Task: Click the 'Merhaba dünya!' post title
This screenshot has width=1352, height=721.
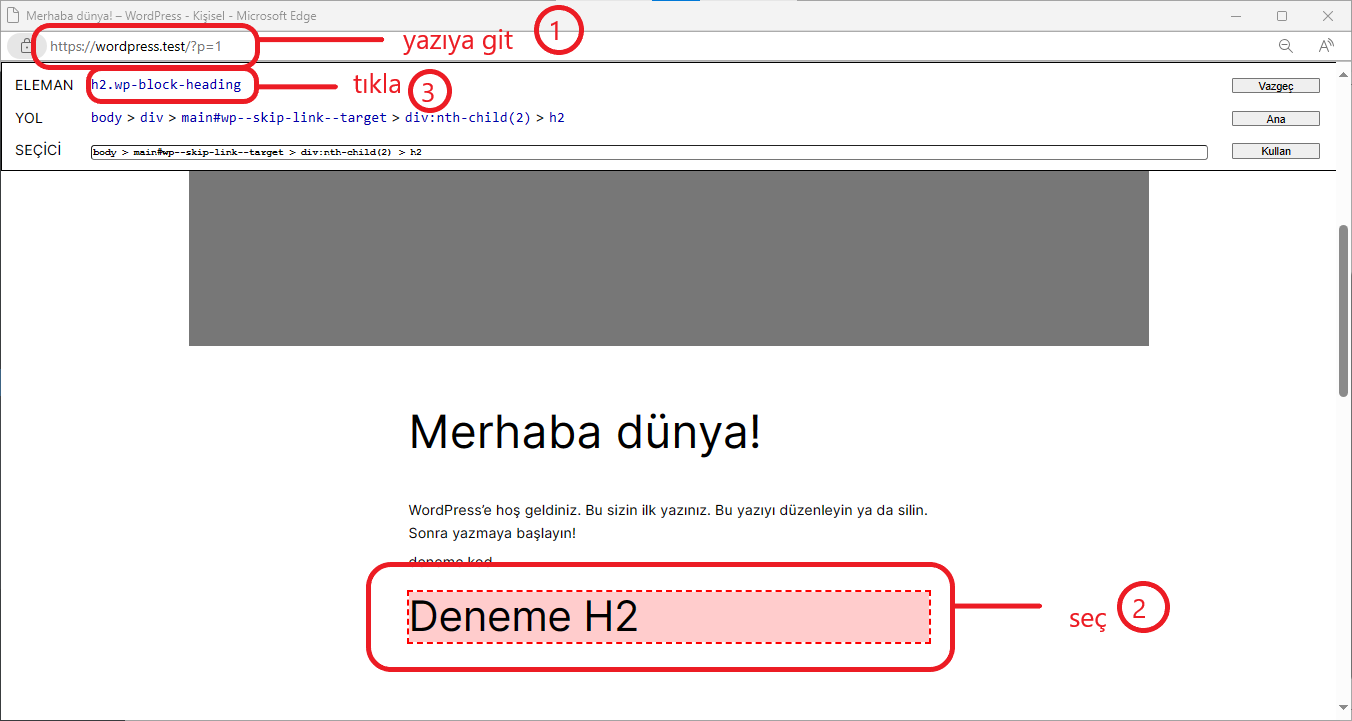Action: point(585,433)
